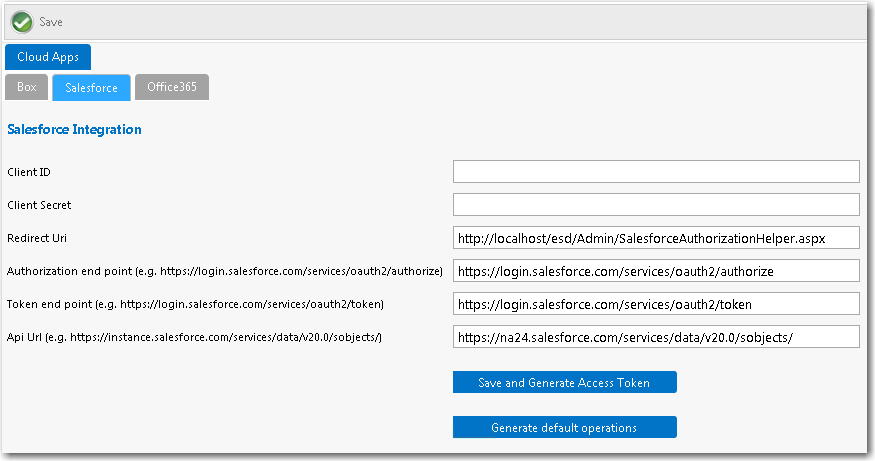The image size is (875, 461).
Task: Click the Redirect Uri label text
Action: [36, 238]
